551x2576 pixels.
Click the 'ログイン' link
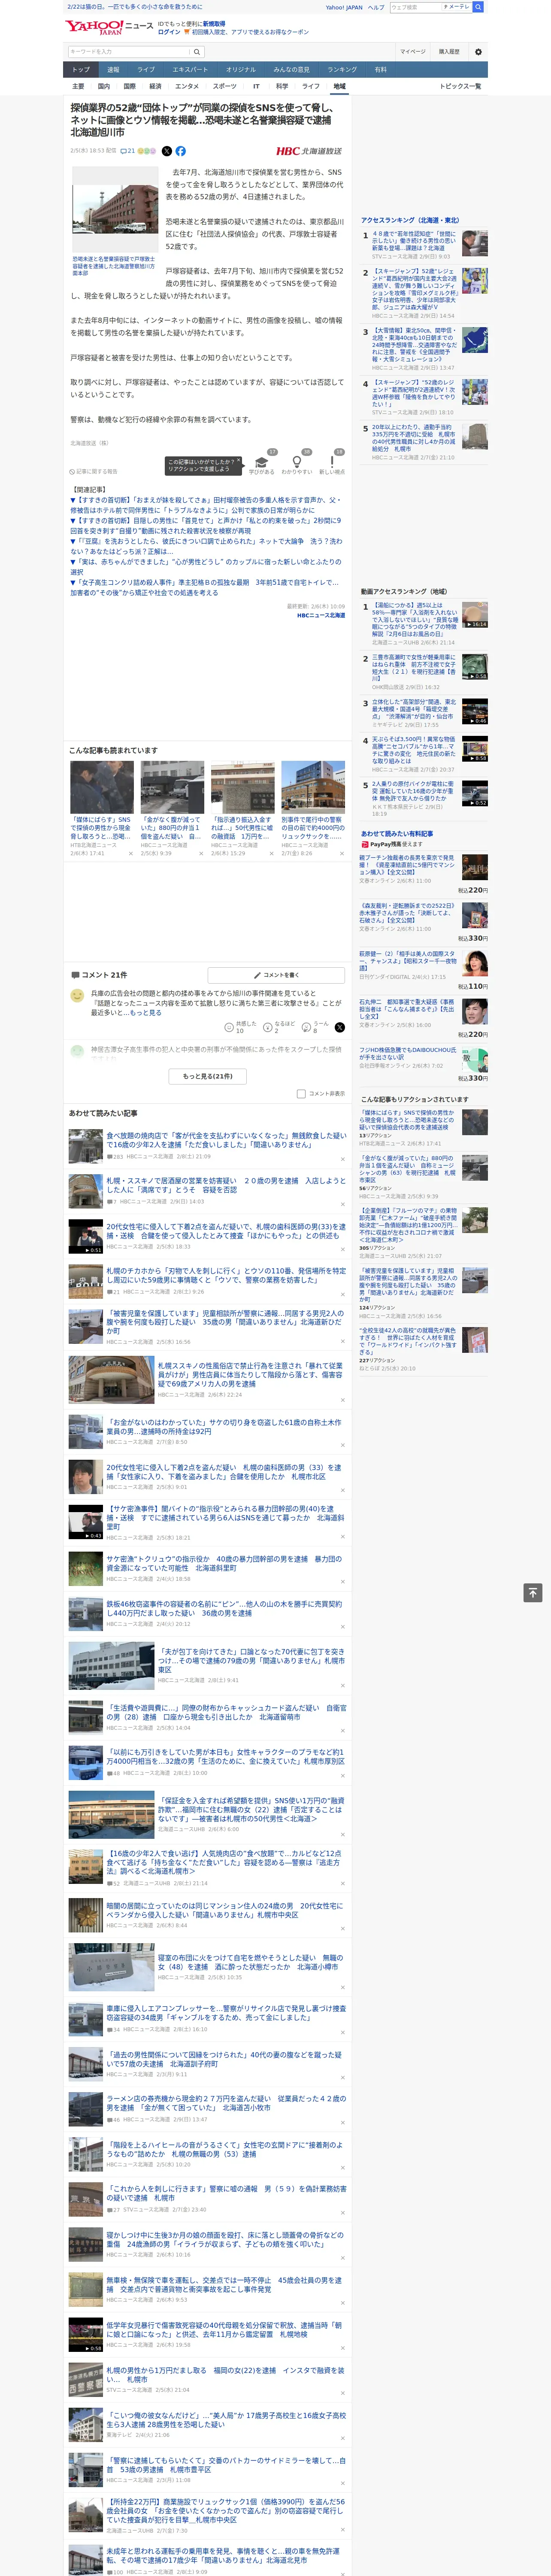coord(169,32)
